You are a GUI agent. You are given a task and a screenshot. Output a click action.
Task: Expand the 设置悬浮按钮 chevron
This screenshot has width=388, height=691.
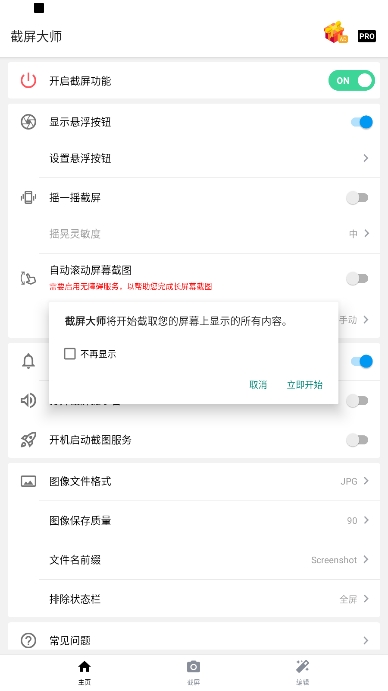tap(366, 158)
